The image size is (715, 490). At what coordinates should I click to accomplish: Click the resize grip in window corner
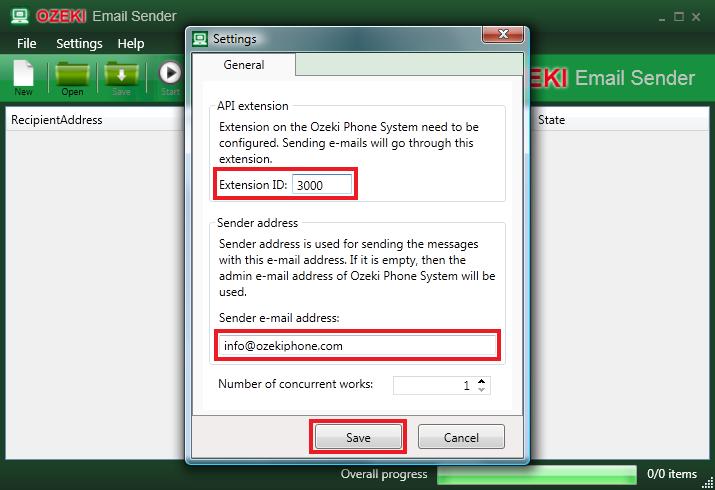point(709,484)
